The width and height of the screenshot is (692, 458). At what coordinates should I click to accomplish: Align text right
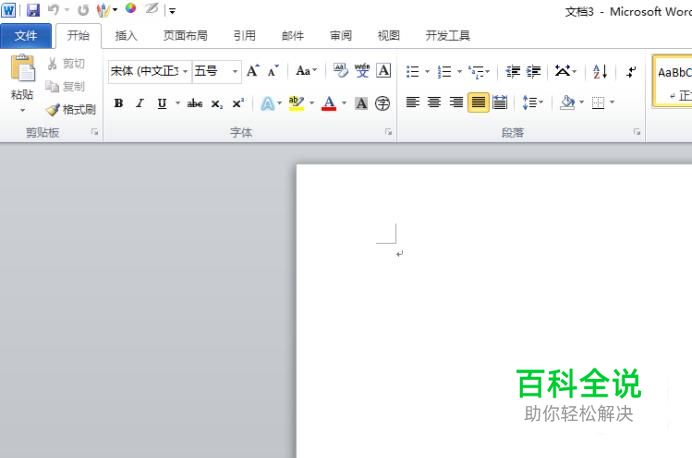point(456,103)
